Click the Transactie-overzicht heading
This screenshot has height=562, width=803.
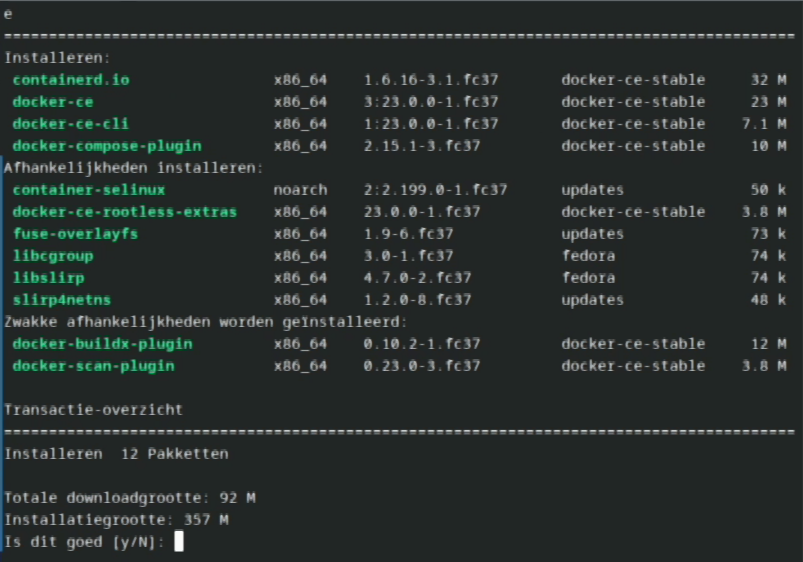point(93,410)
